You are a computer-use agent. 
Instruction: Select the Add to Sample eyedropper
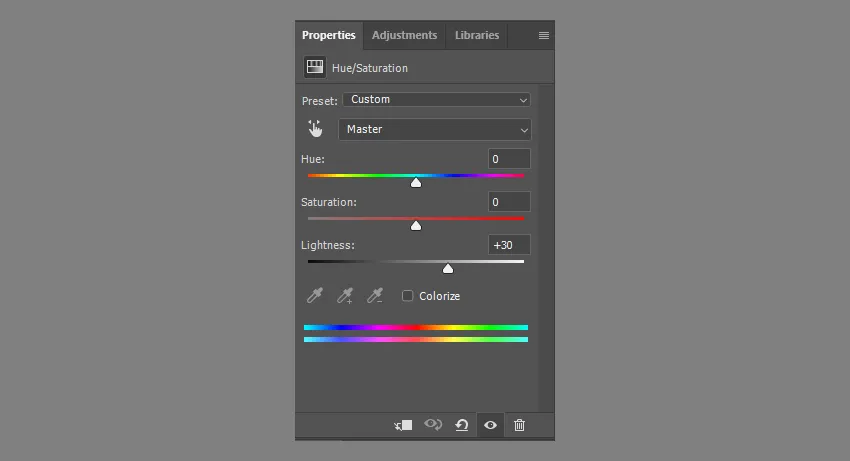[x=345, y=296]
